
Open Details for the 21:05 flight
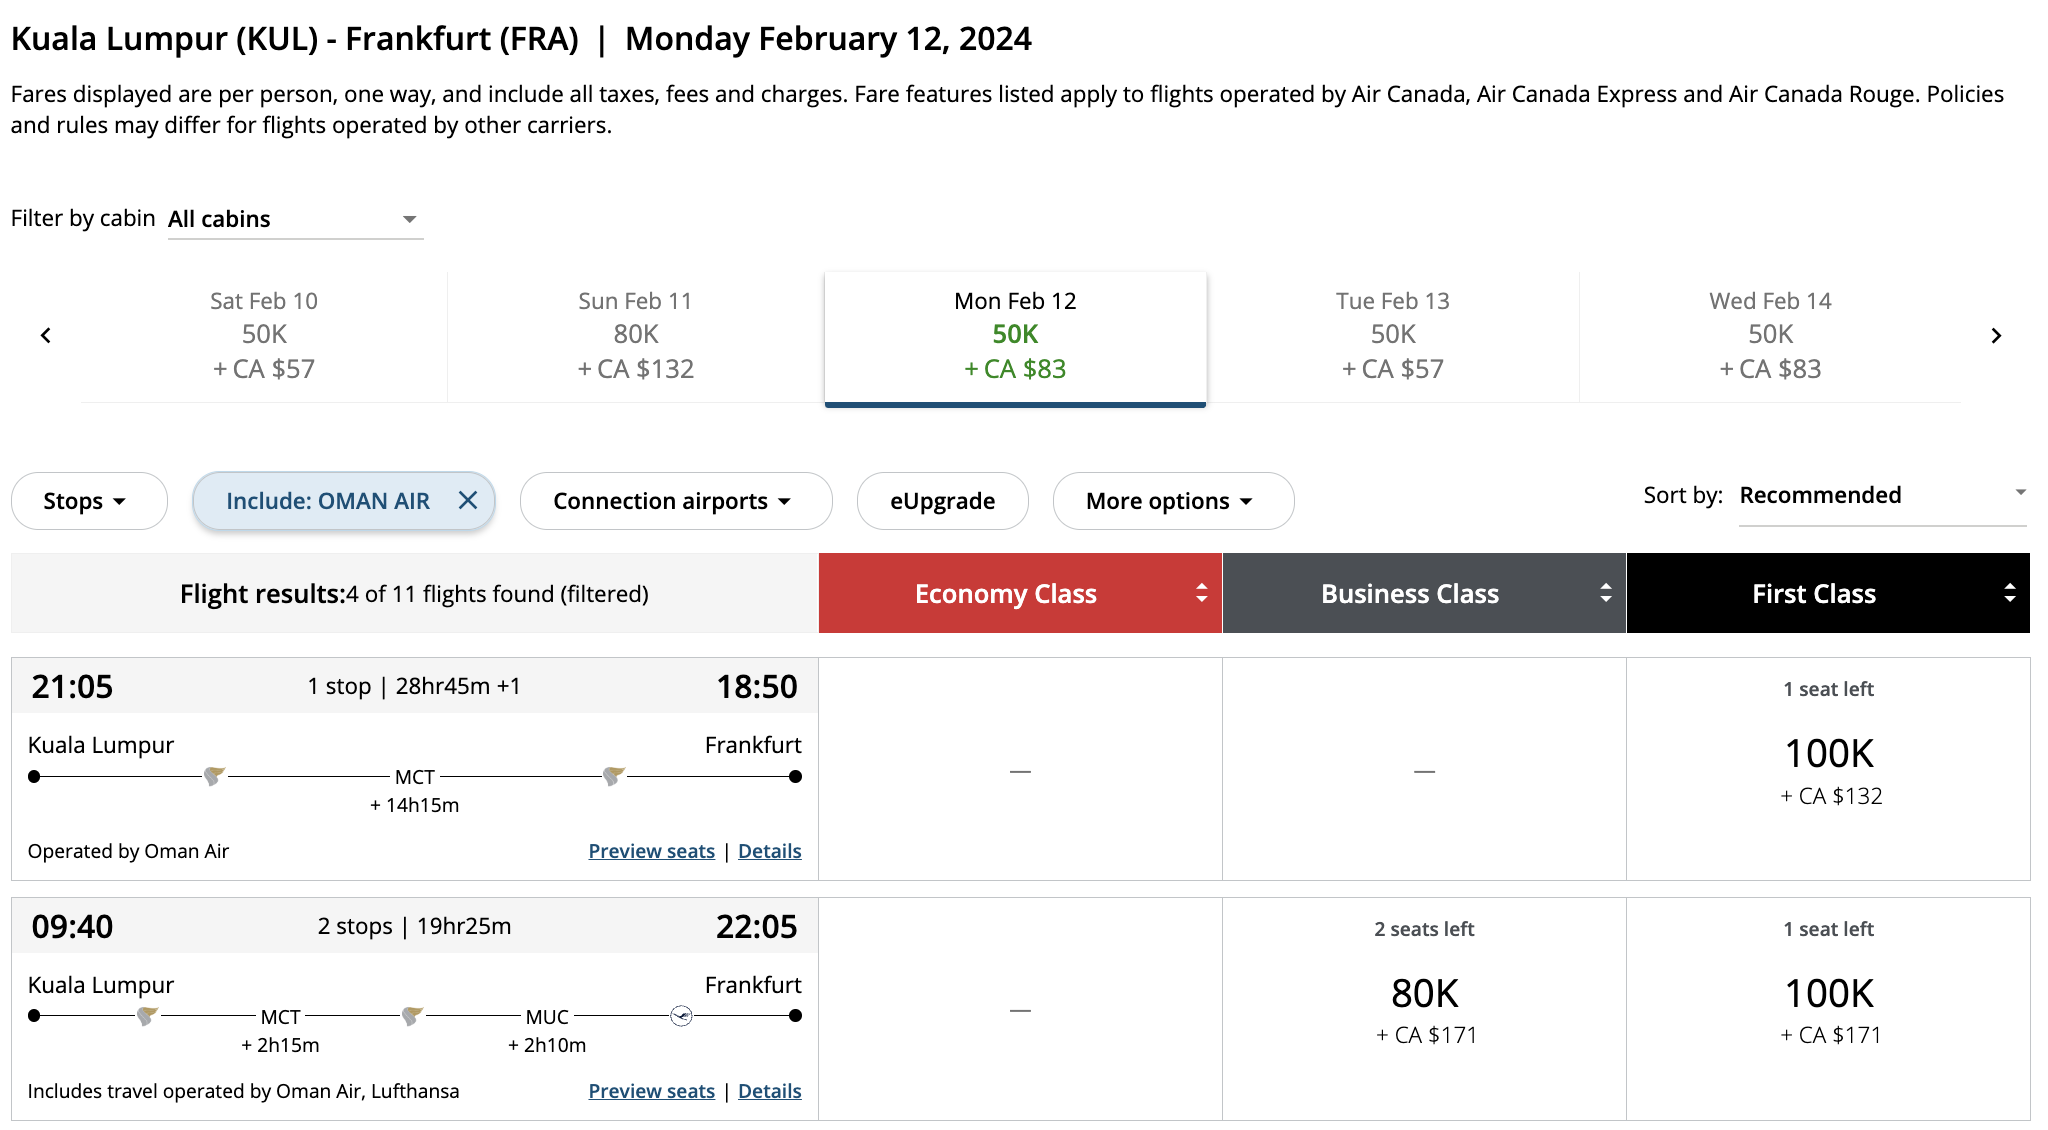click(x=769, y=851)
